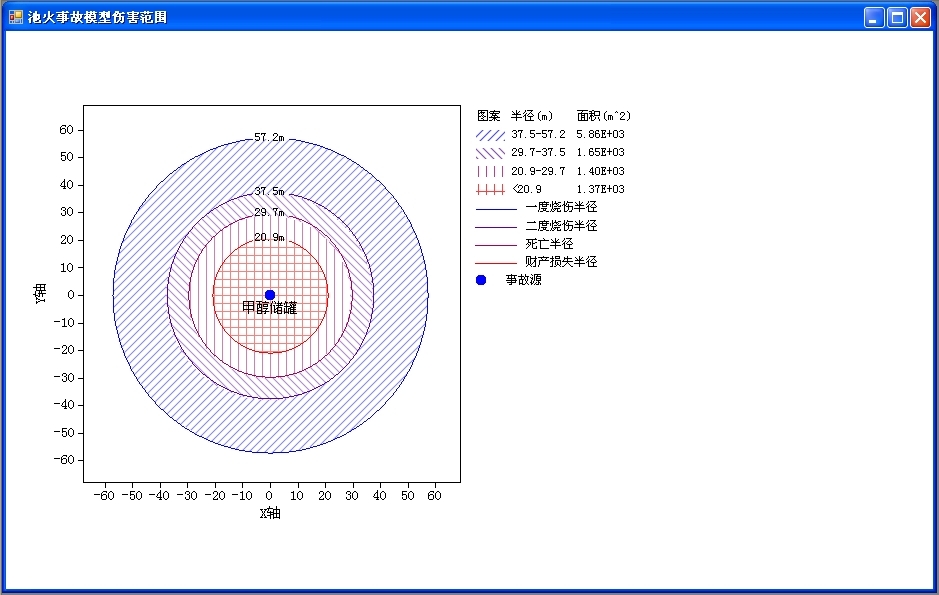Click the Y-axis tick label -50
The image size is (939, 595).
point(63,433)
